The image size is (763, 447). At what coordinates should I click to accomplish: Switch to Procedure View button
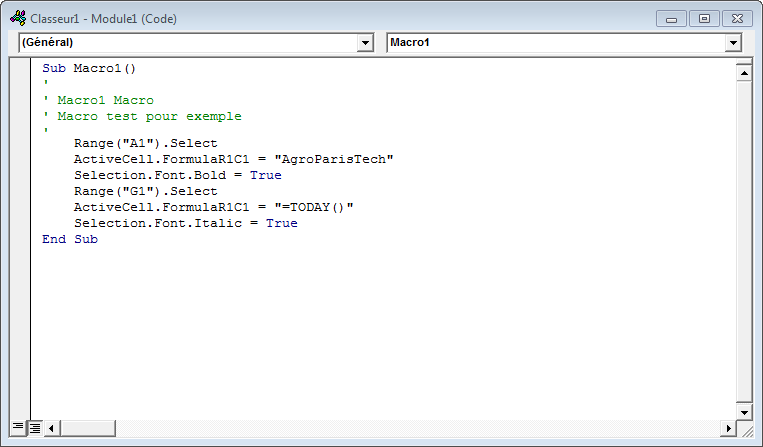(x=18, y=428)
